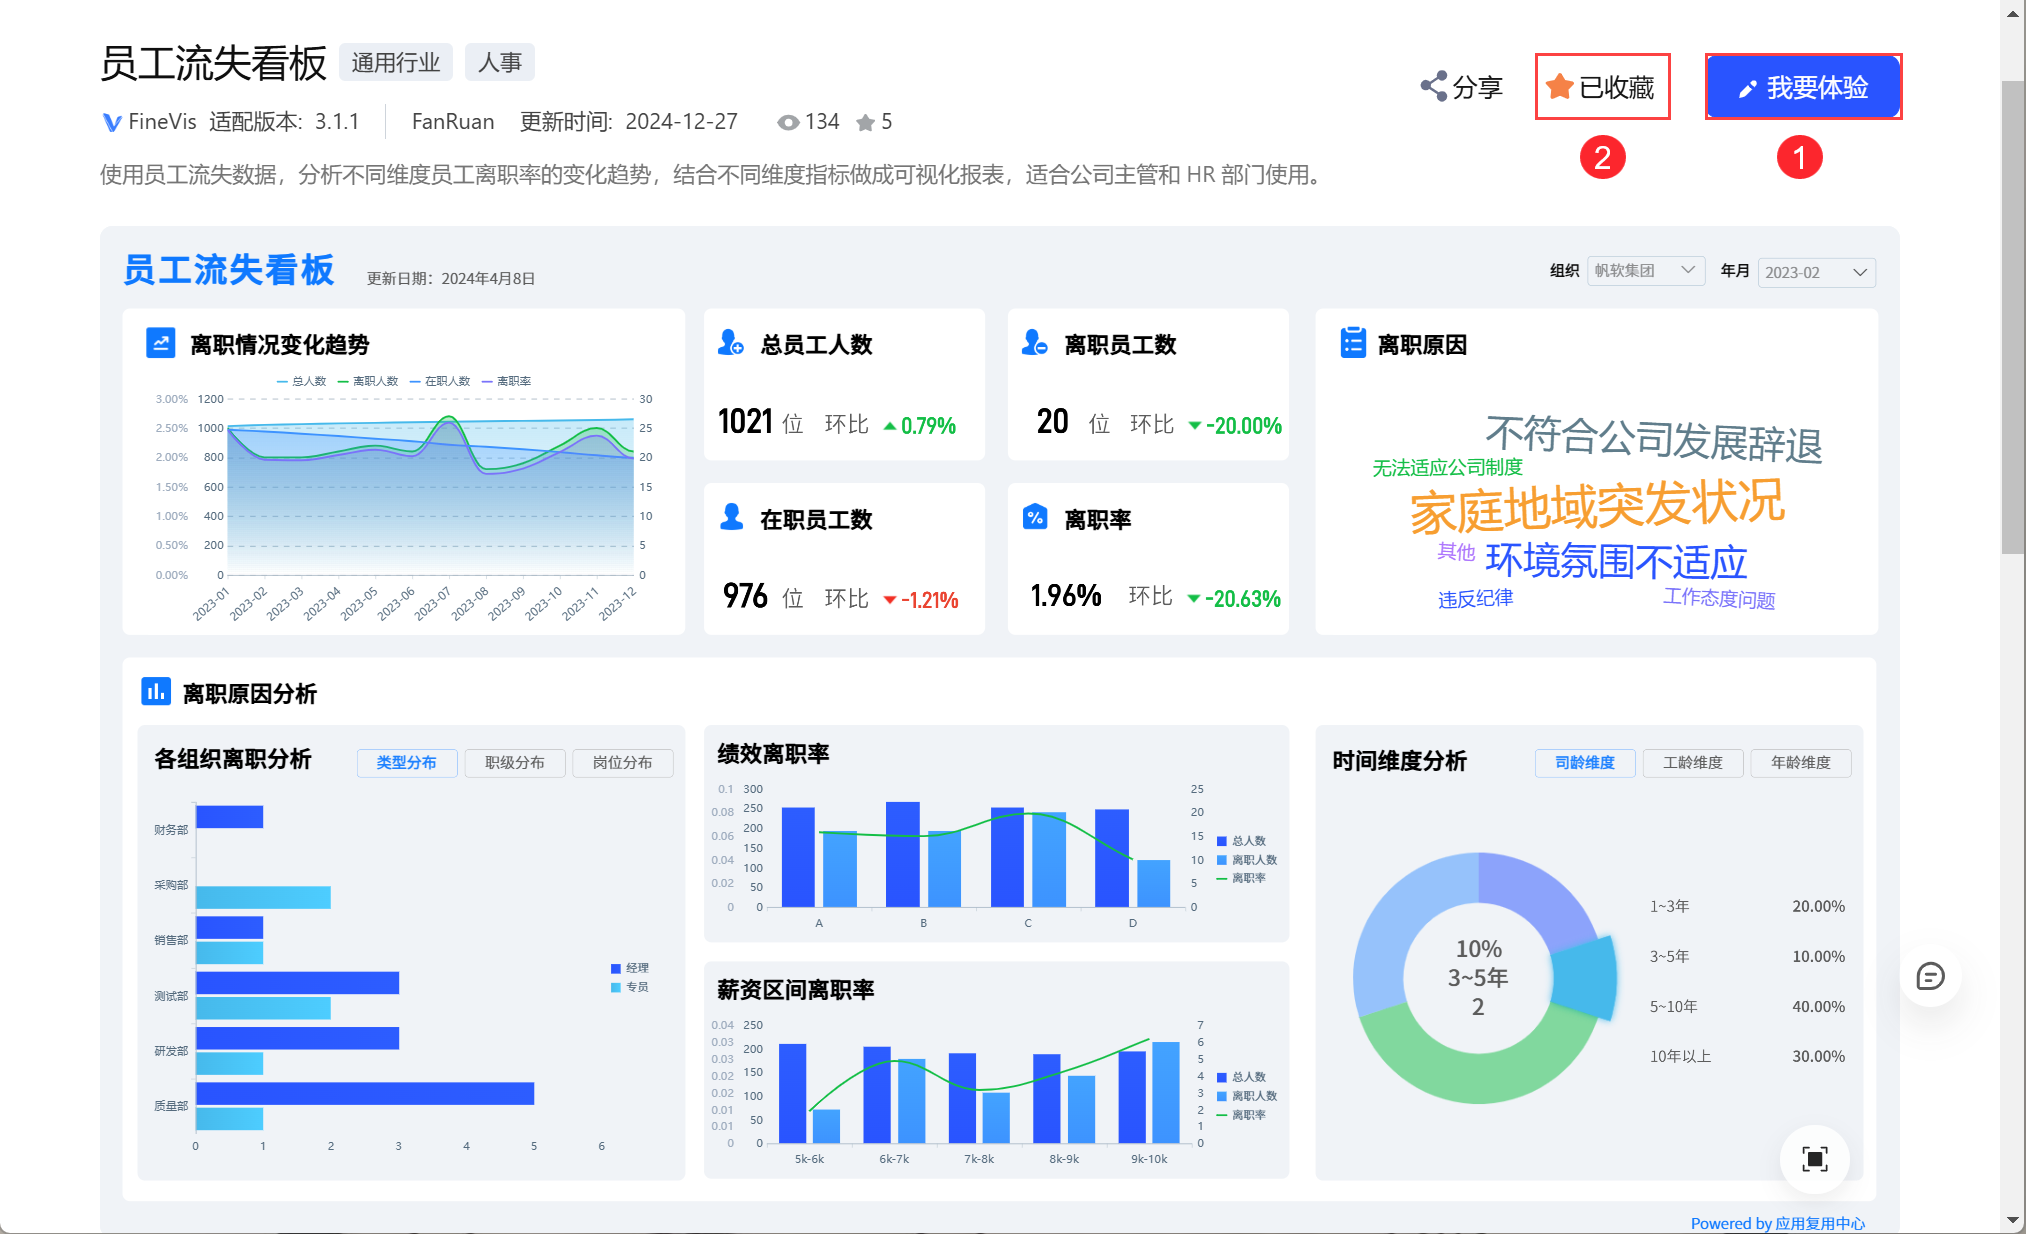The width and height of the screenshot is (2026, 1234).
Task: Click the blue 我要体验 button
Action: [1802, 87]
